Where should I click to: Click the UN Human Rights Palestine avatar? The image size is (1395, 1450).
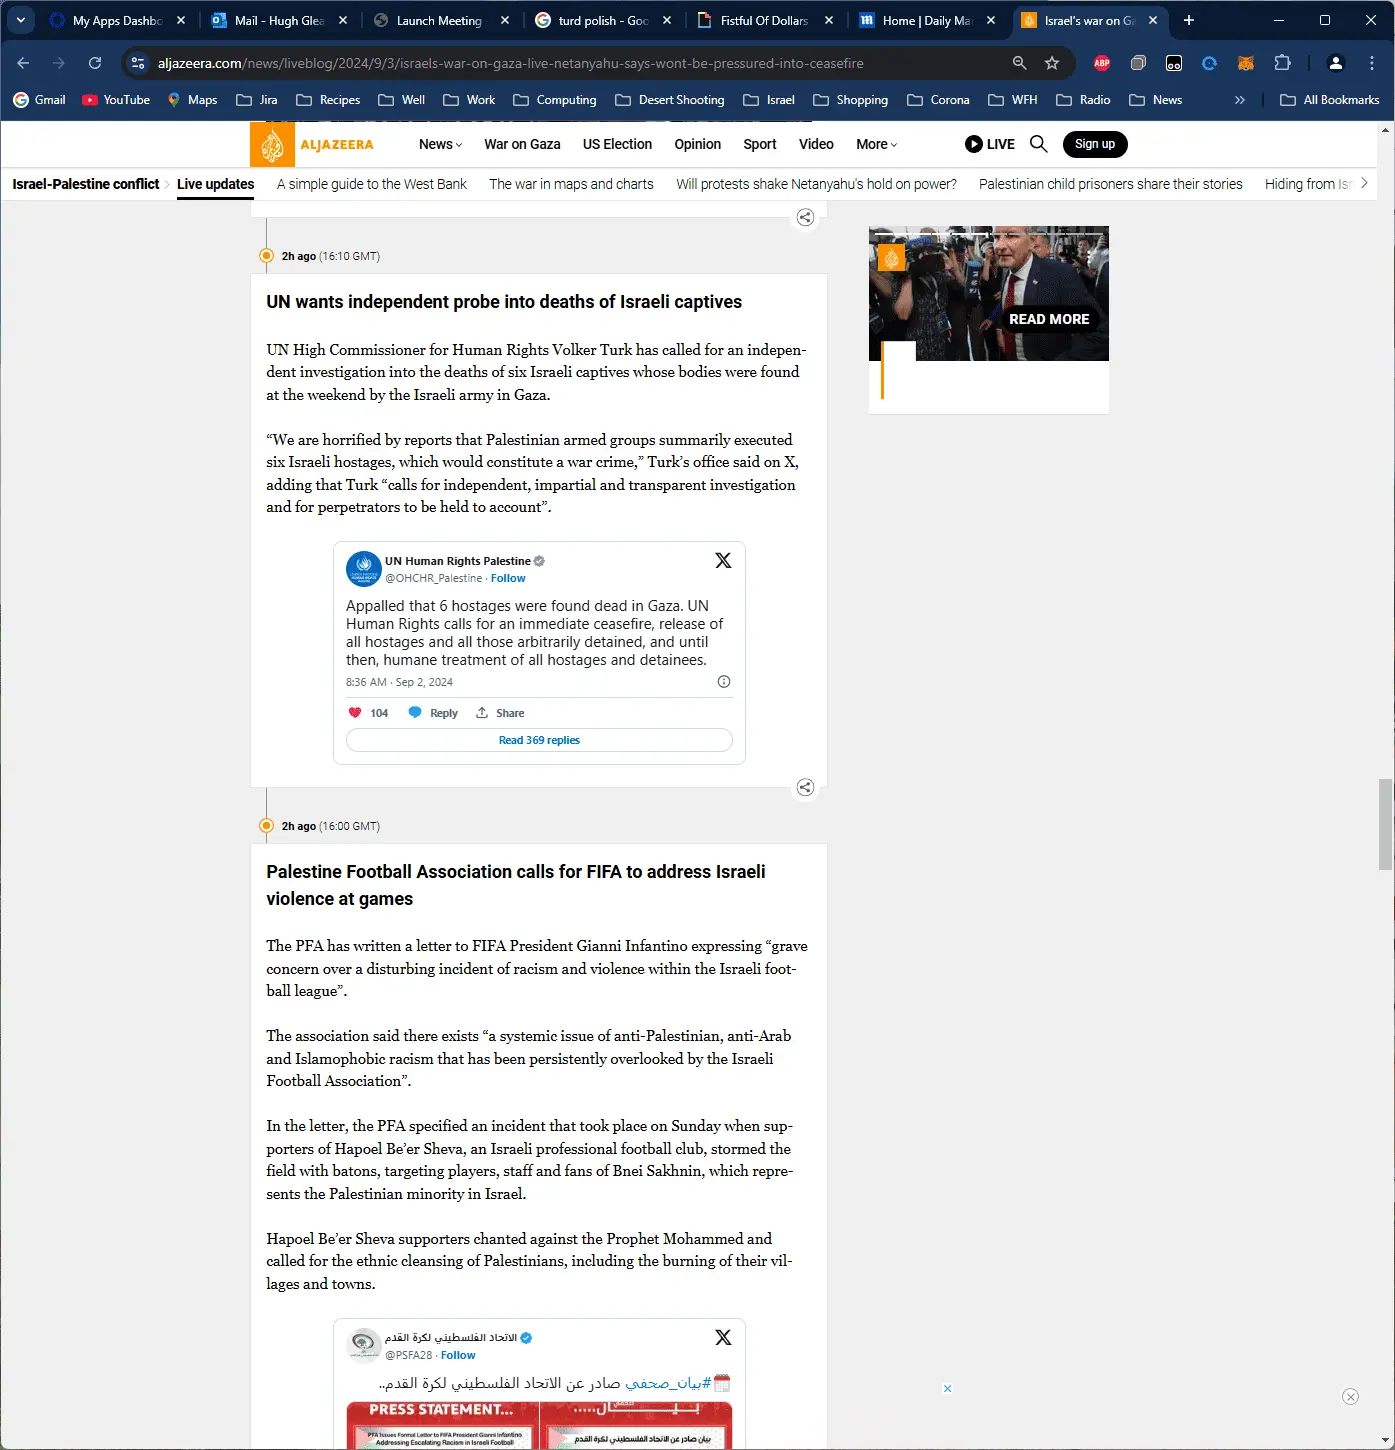(x=364, y=569)
